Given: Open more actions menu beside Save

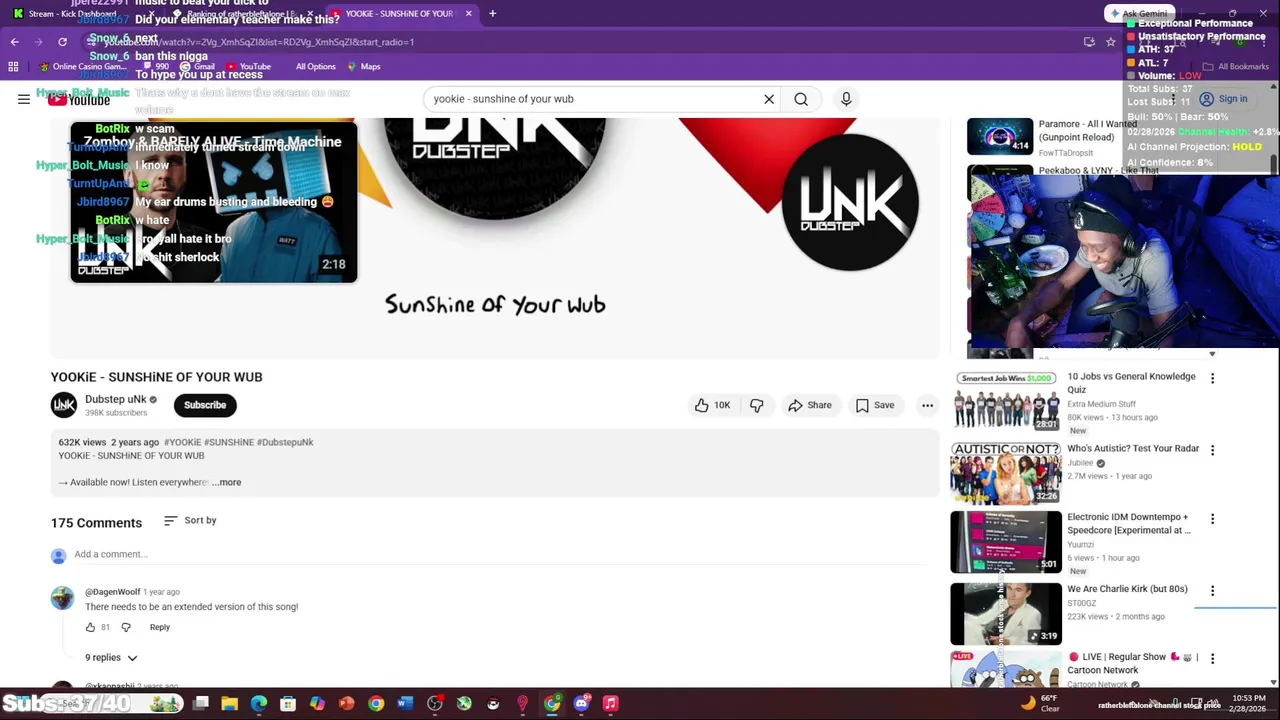Looking at the screenshot, I should click(927, 405).
